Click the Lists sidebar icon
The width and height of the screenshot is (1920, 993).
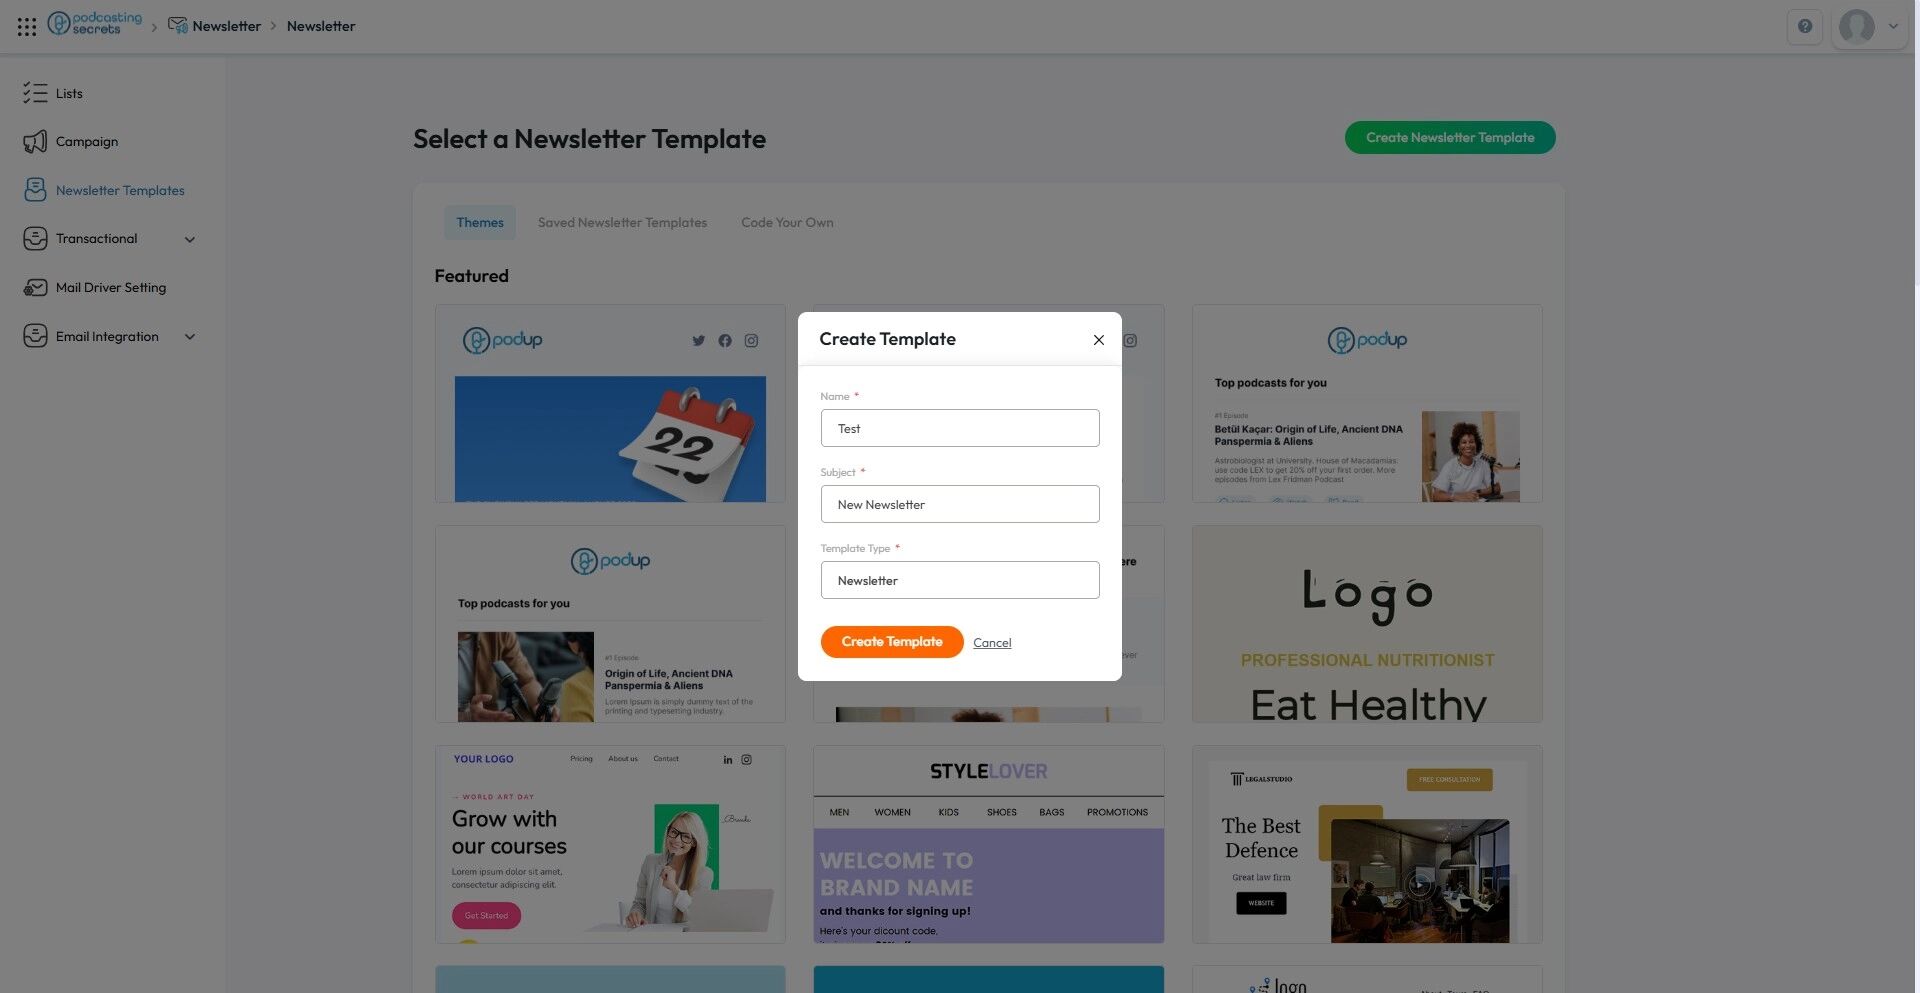(x=35, y=93)
